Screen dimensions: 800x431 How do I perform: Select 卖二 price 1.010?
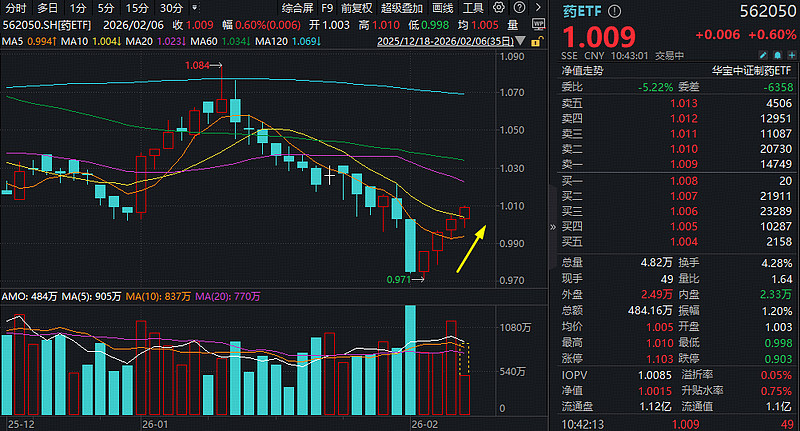tap(684, 149)
